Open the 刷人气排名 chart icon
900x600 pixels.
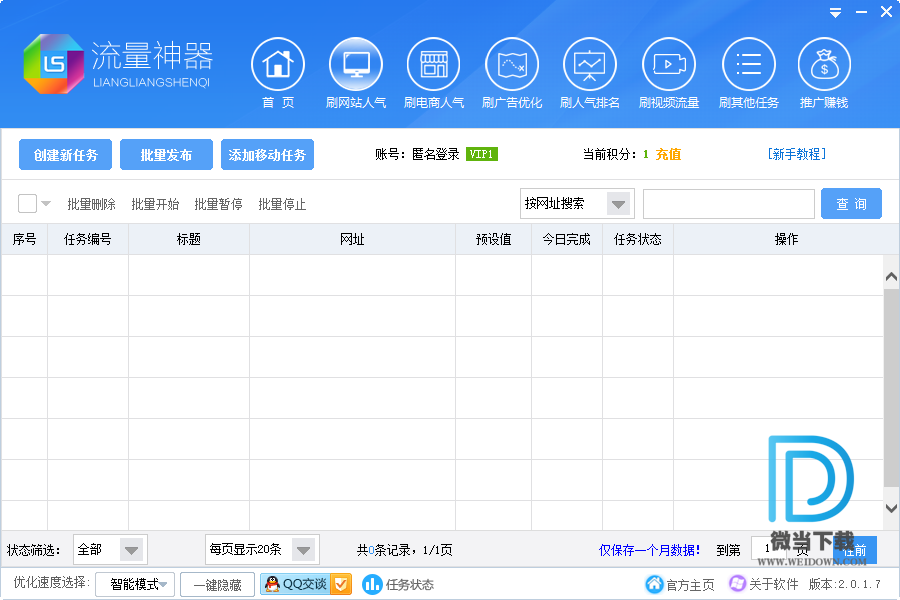tap(589, 64)
